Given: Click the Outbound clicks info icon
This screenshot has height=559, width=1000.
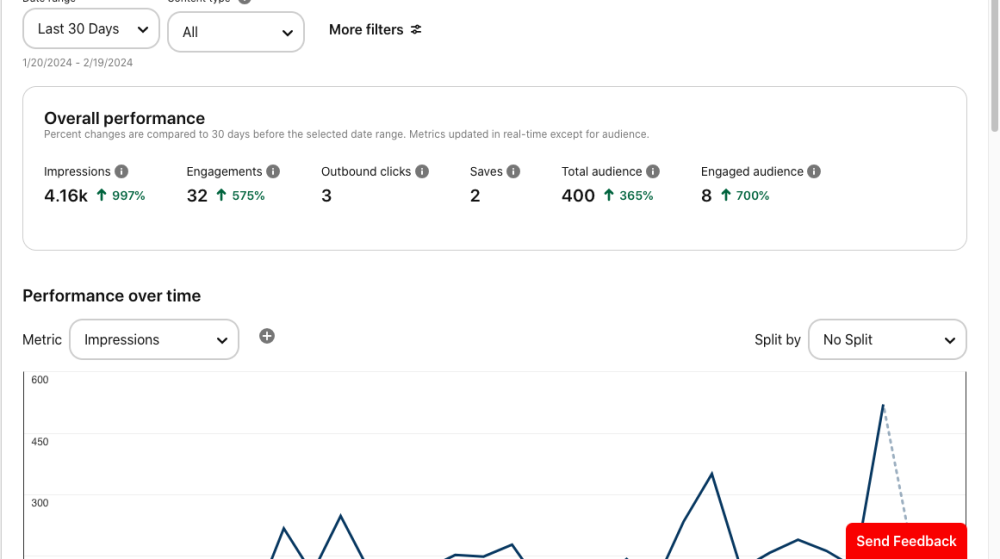Looking at the screenshot, I should [x=422, y=172].
